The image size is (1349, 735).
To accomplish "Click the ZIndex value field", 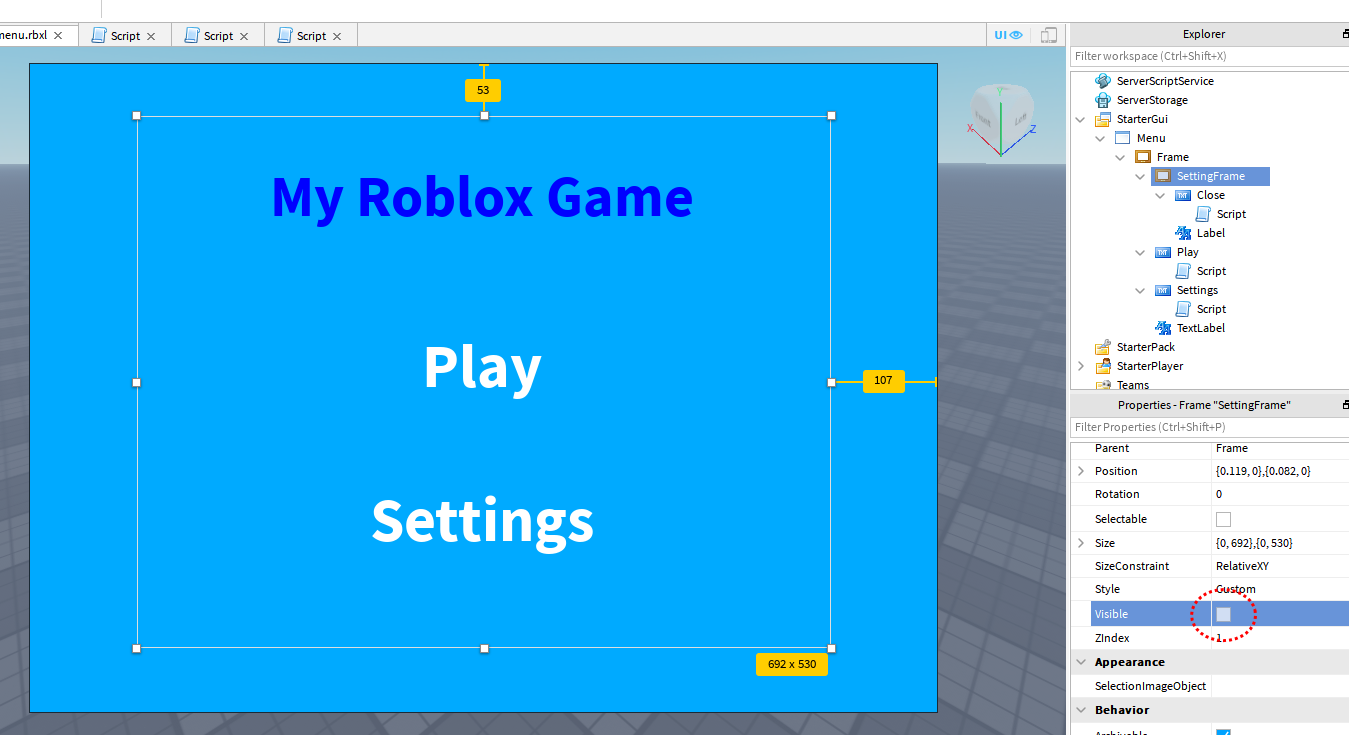I will point(1280,638).
